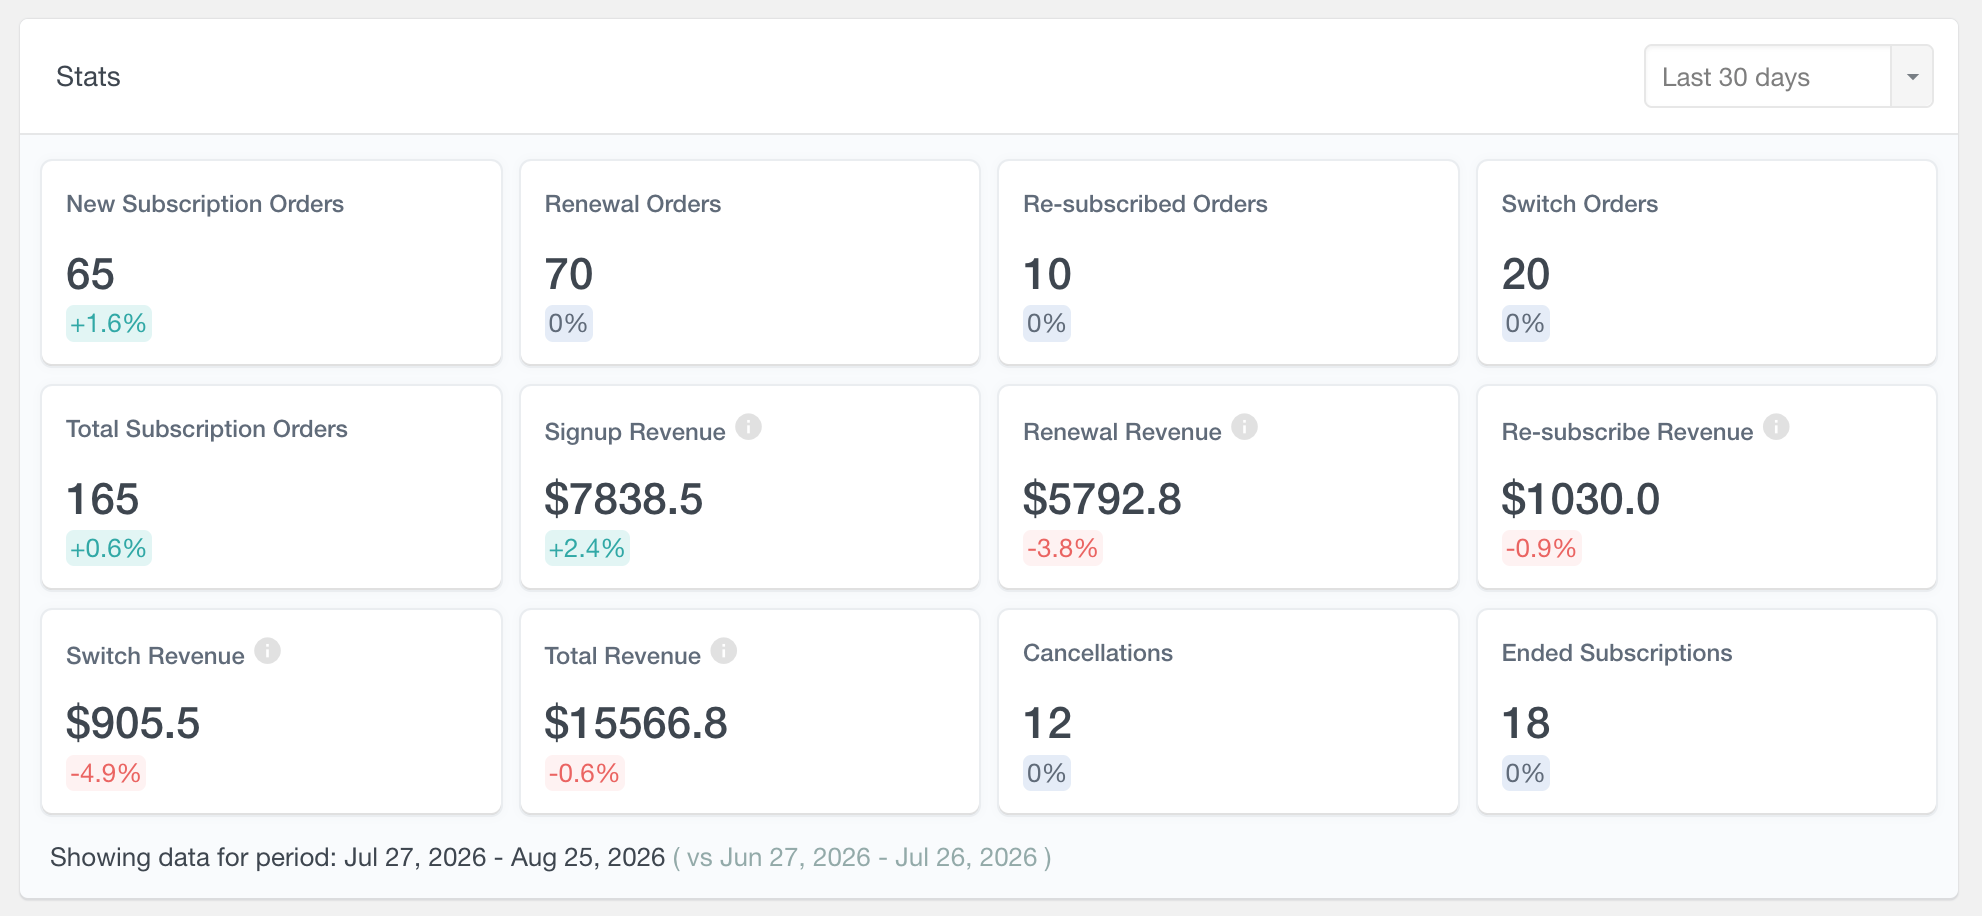Screen dimensions: 1982x916
Task: Click the -4.9% badge under Switch Revenue
Action: pyautogui.click(x=106, y=773)
